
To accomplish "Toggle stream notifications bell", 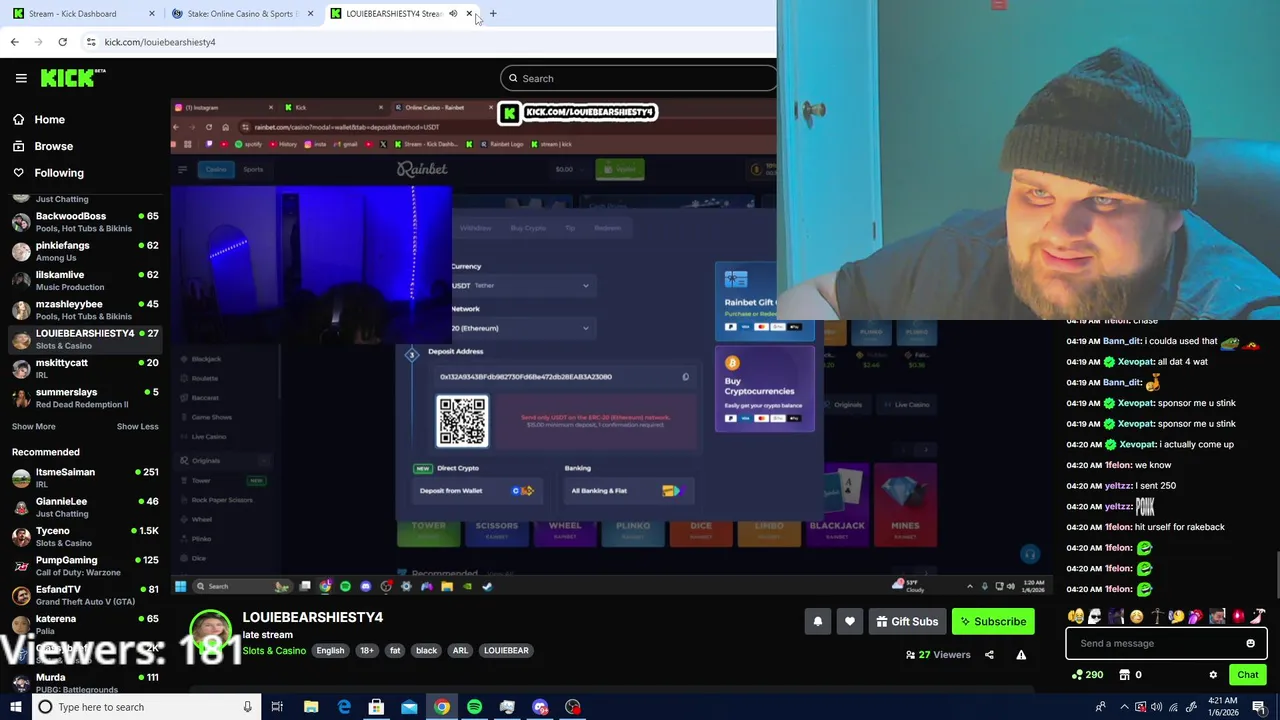I will pos(817,621).
